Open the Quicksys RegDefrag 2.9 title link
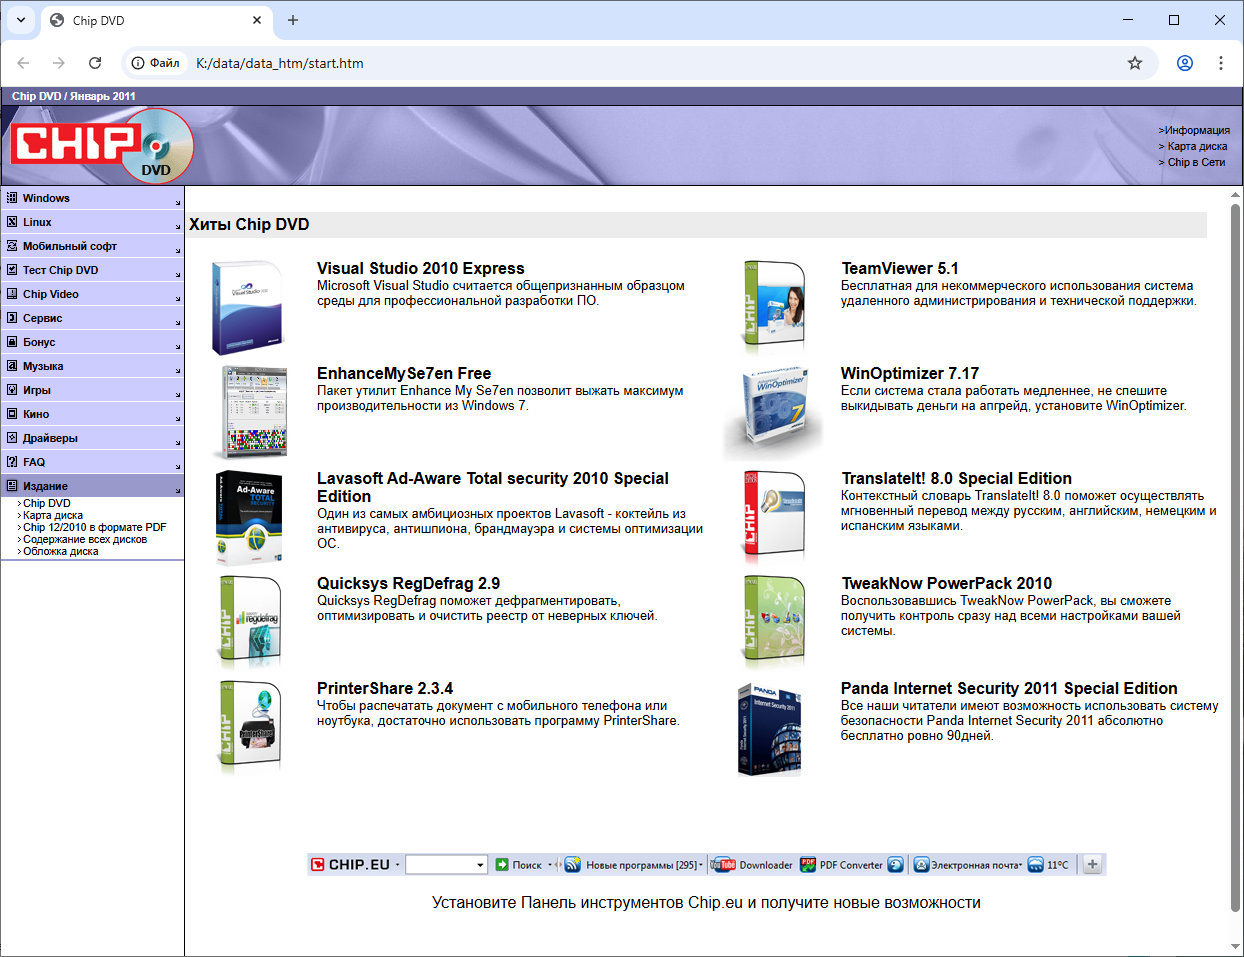 tap(408, 583)
